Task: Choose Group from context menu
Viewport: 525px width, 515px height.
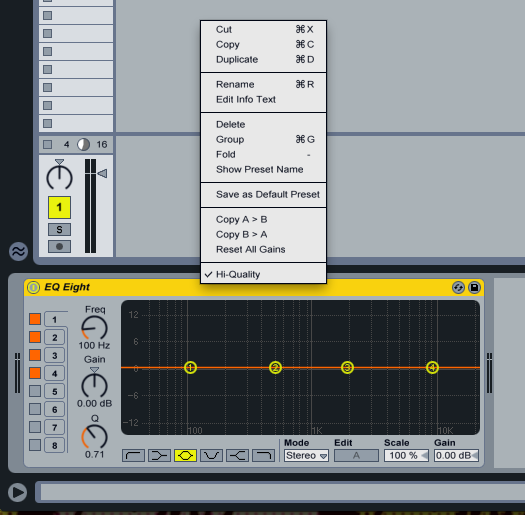Action: point(264,139)
